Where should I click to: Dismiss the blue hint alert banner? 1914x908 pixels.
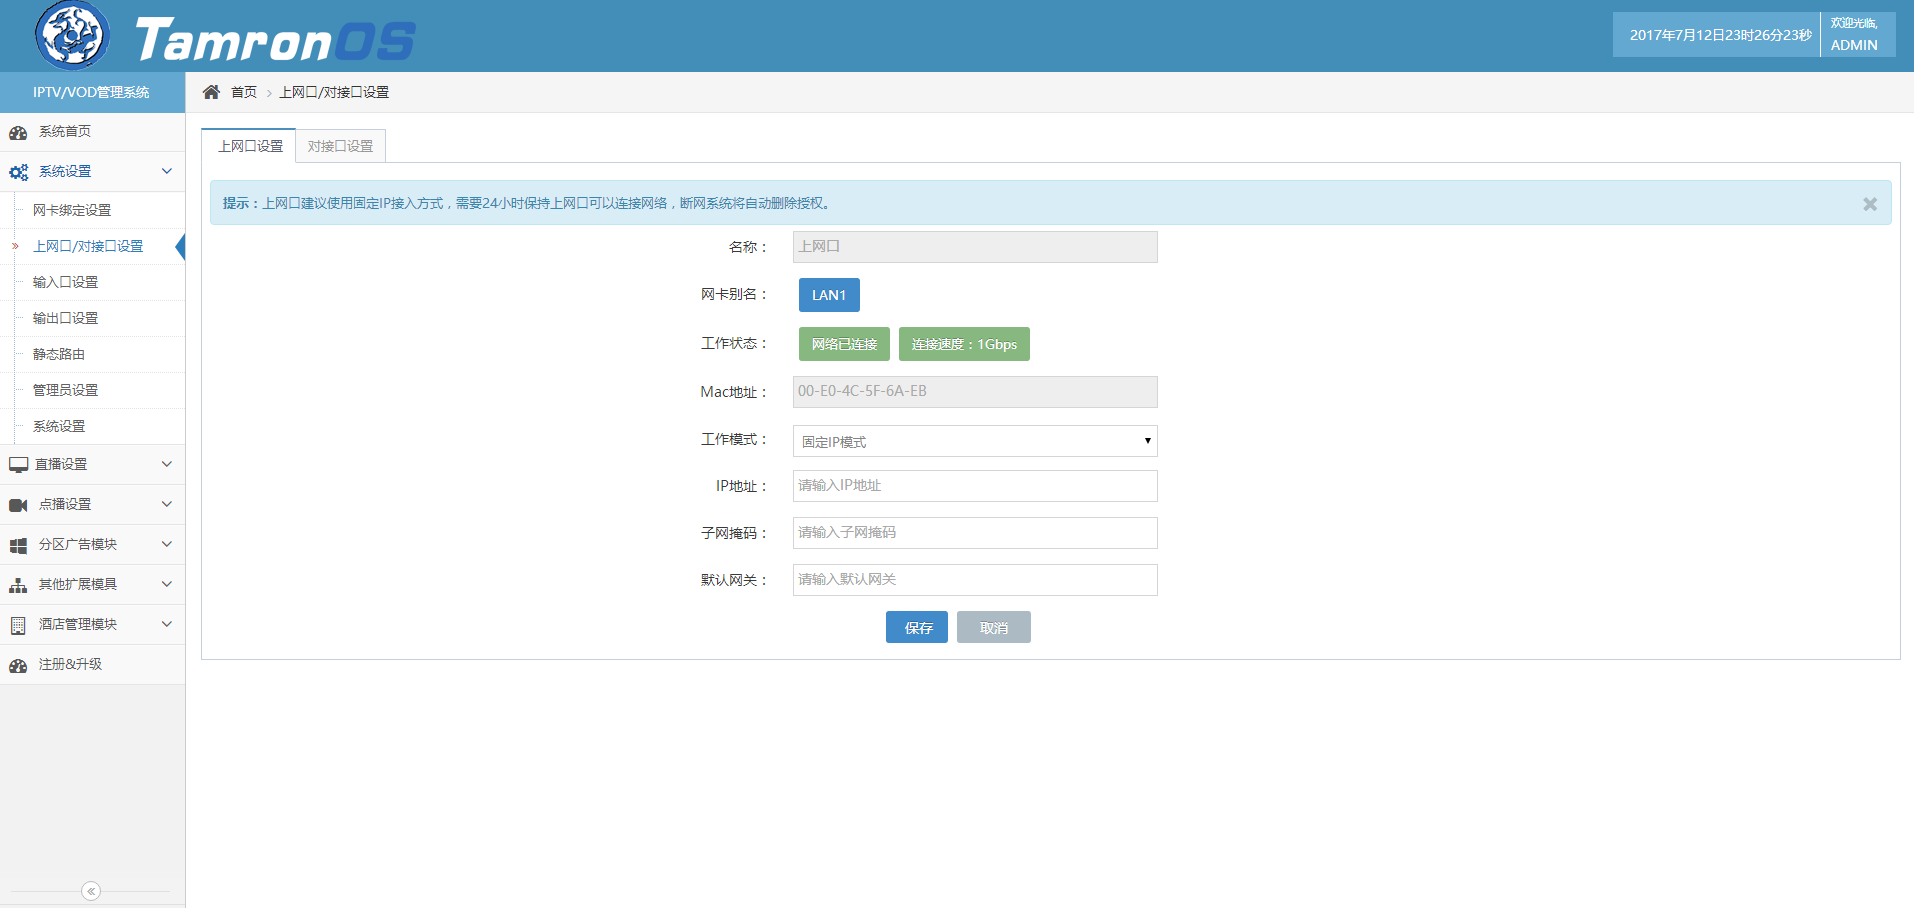1869,204
